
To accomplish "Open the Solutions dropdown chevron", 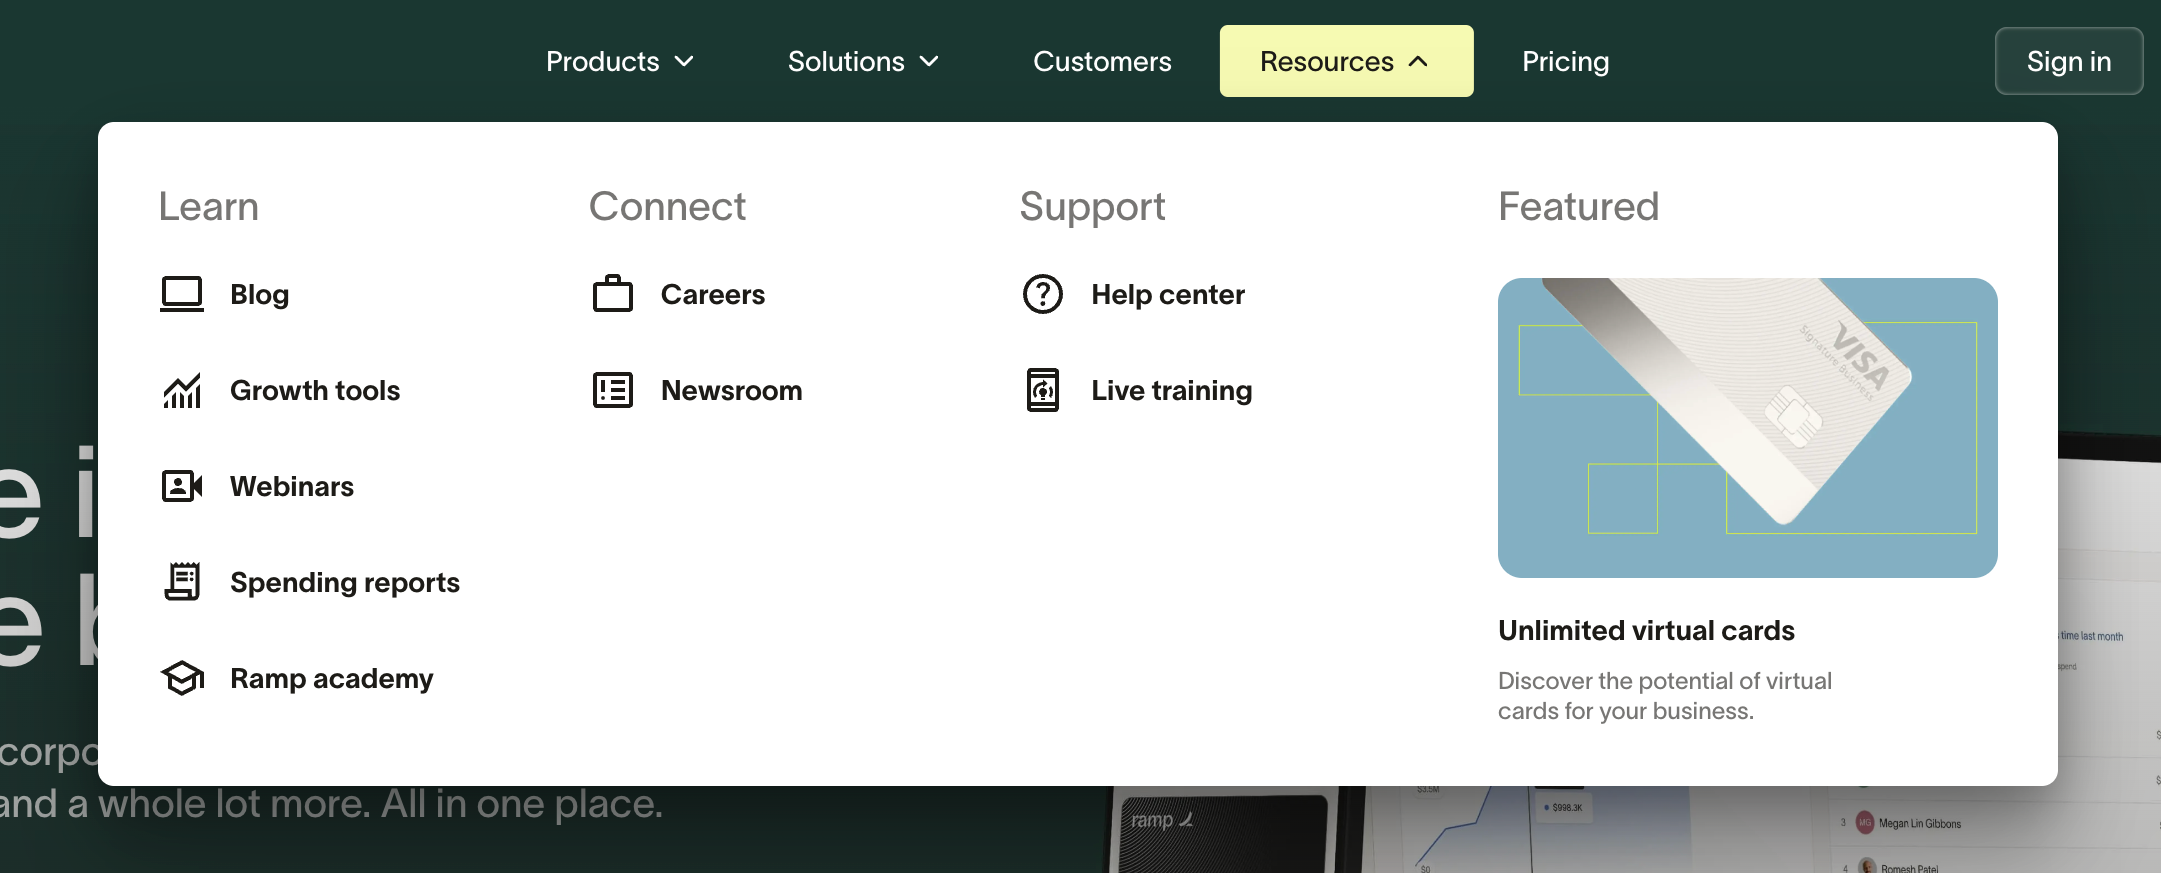I will [929, 61].
